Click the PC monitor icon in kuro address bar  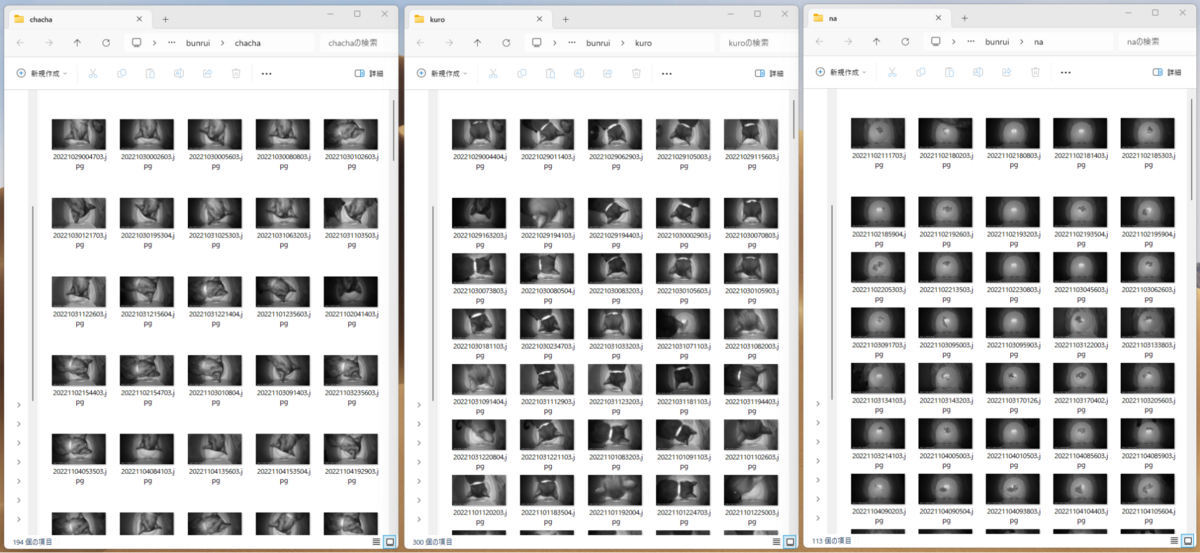tap(537, 43)
